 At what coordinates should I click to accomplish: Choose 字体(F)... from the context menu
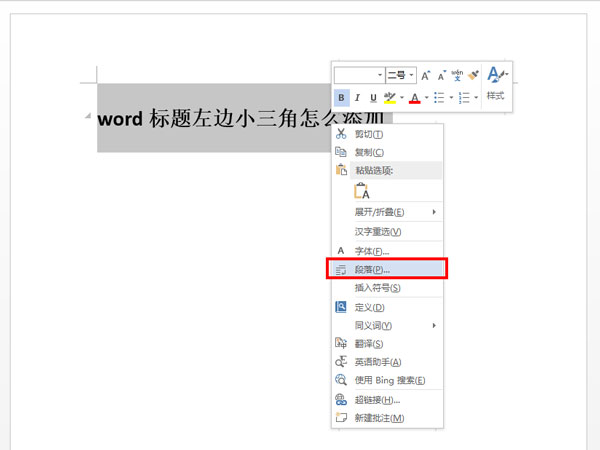coord(372,251)
